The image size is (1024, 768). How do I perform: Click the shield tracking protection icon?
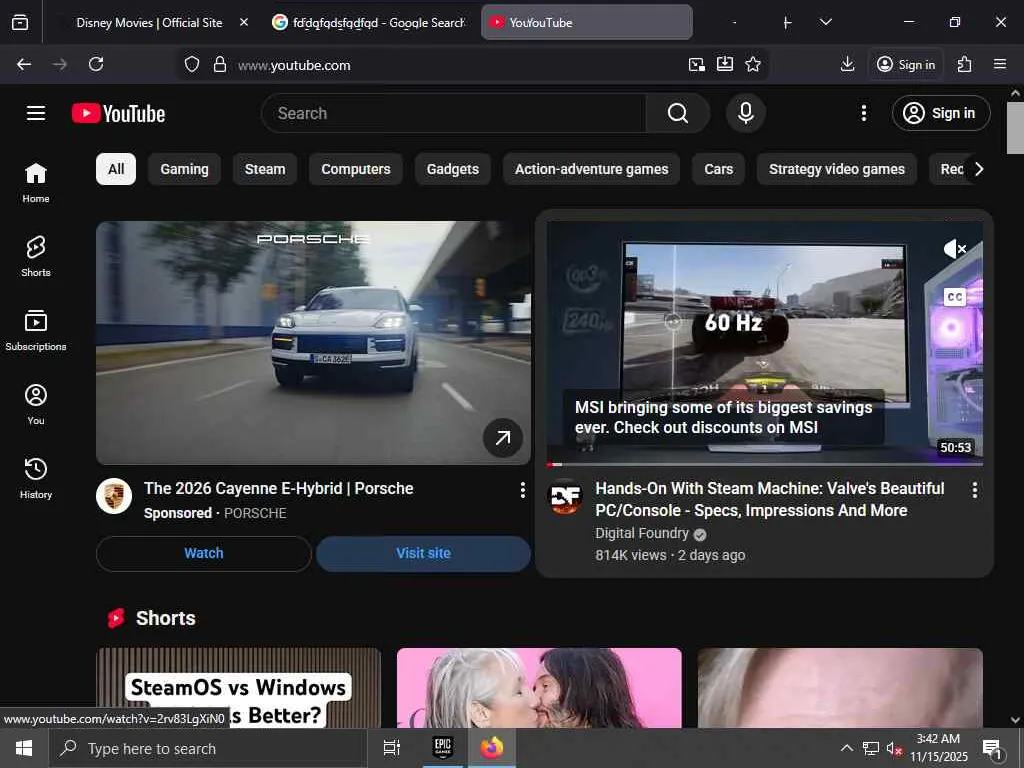pyautogui.click(x=191, y=64)
